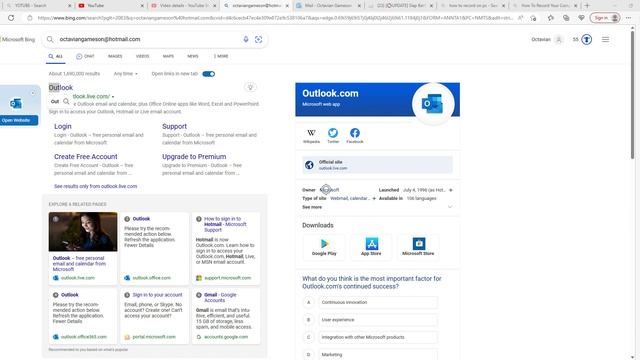Click the Octavian profile avatar icon

pyautogui.click(x=559, y=39)
